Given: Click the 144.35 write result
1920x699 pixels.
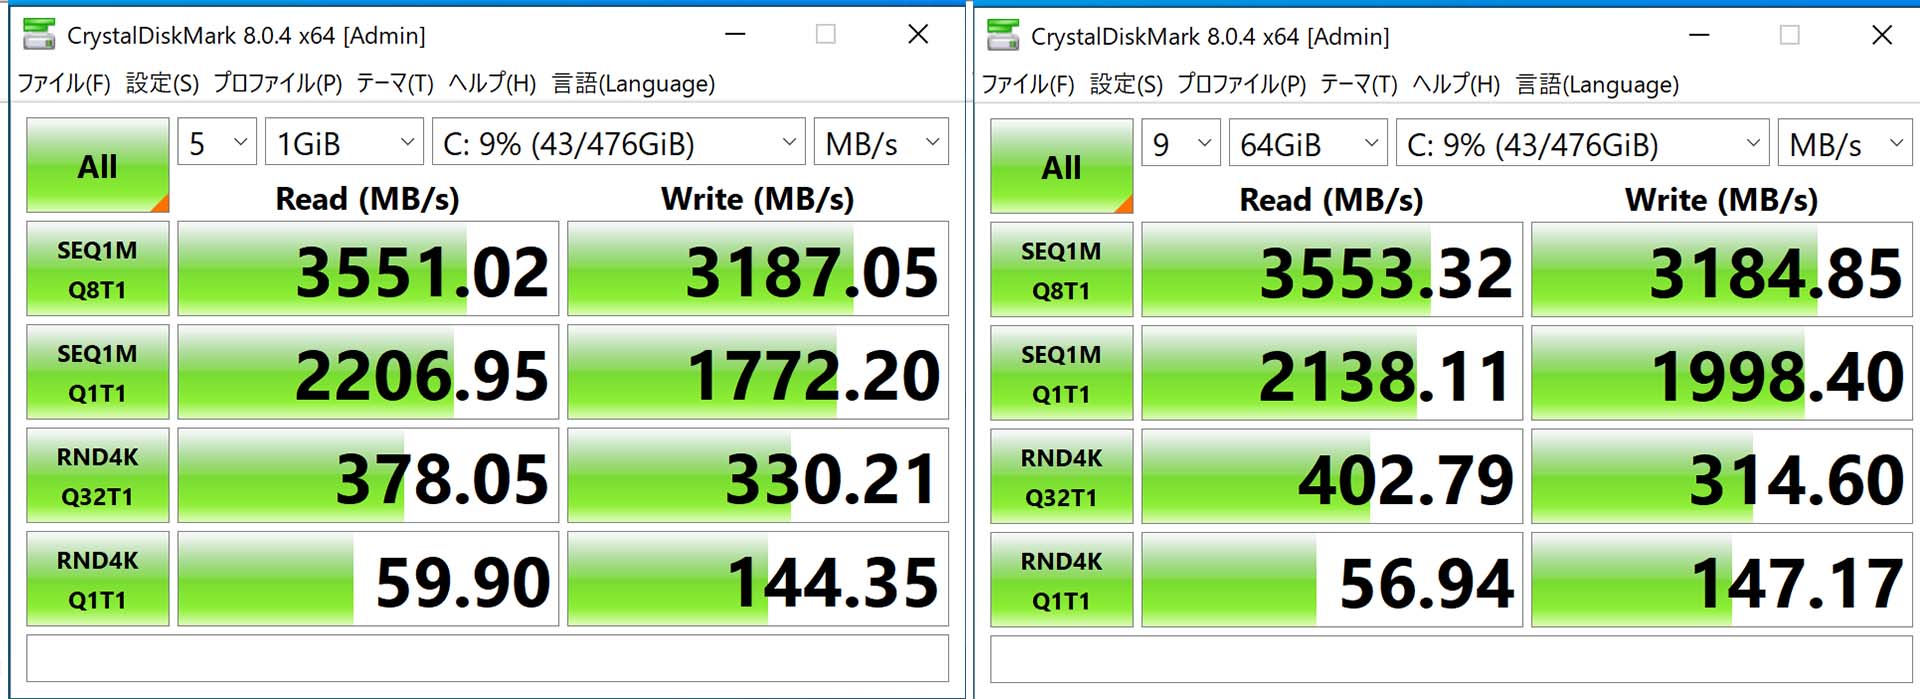Looking at the screenshot, I should coord(758,578).
